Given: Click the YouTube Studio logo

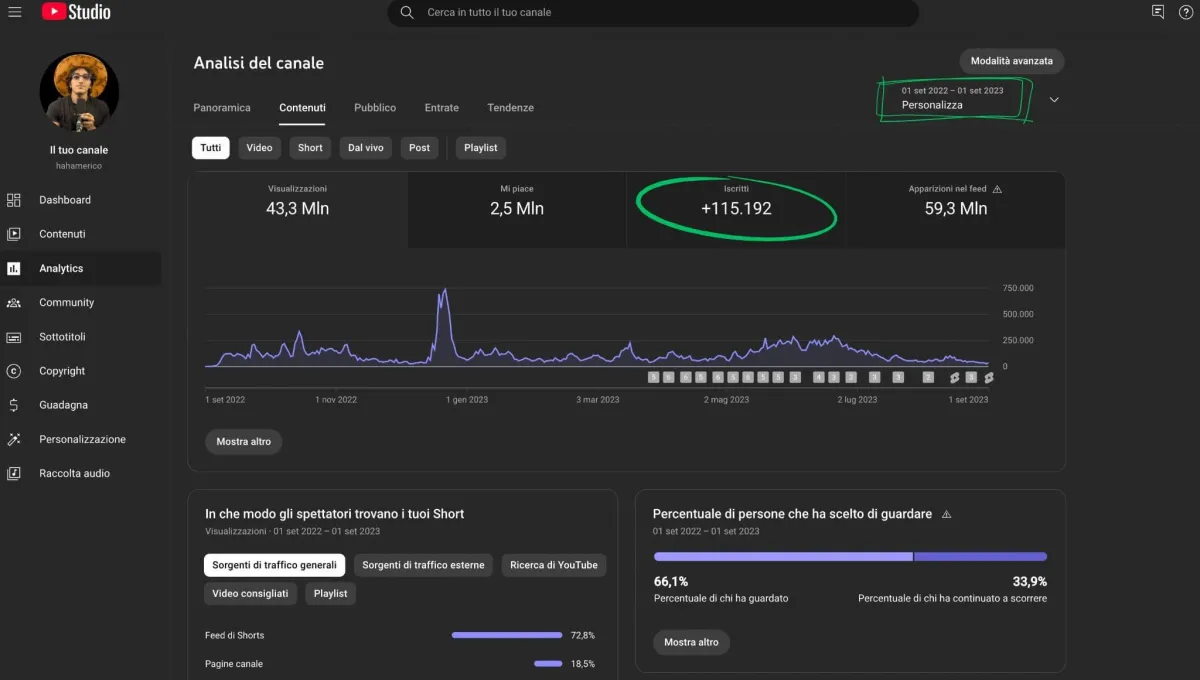Looking at the screenshot, I should (76, 12).
